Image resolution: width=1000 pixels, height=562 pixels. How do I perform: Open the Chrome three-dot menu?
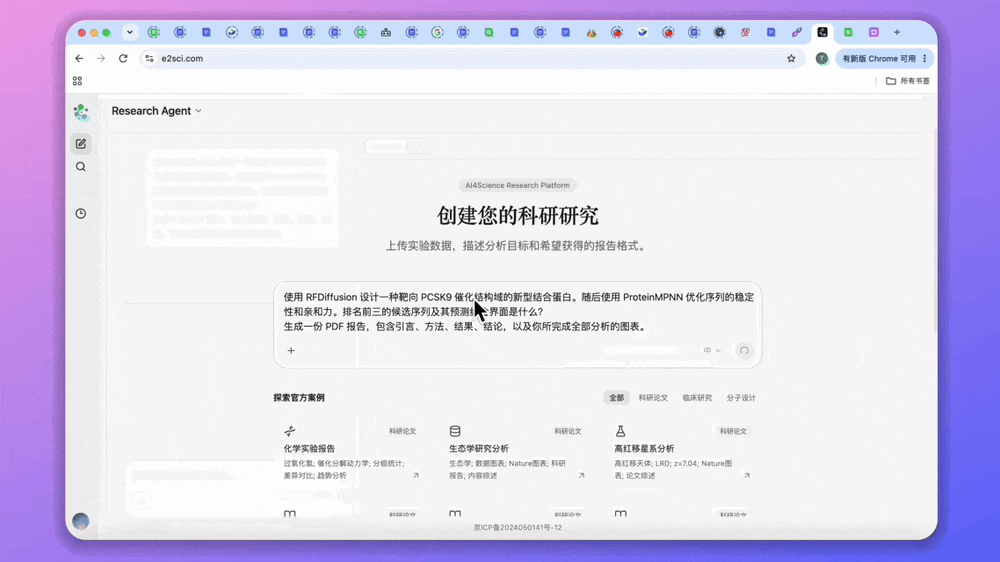coord(925,58)
